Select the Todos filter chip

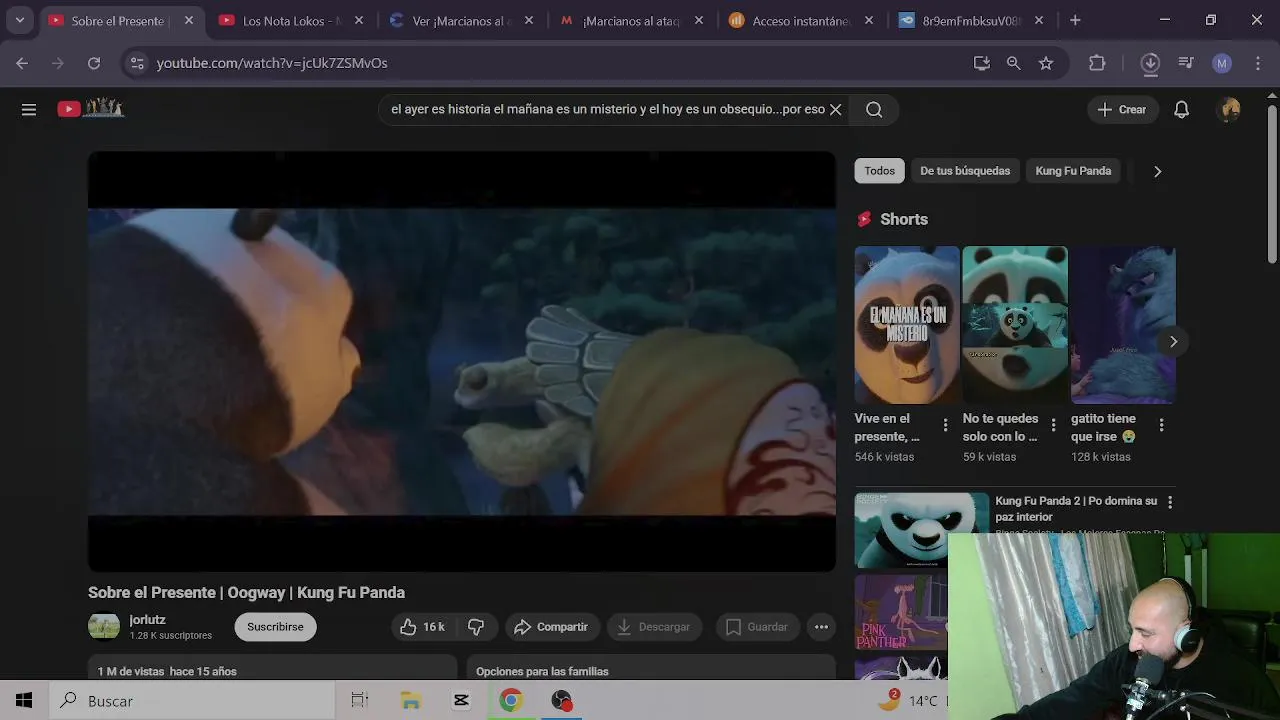pyautogui.click(x=879, y=171)
